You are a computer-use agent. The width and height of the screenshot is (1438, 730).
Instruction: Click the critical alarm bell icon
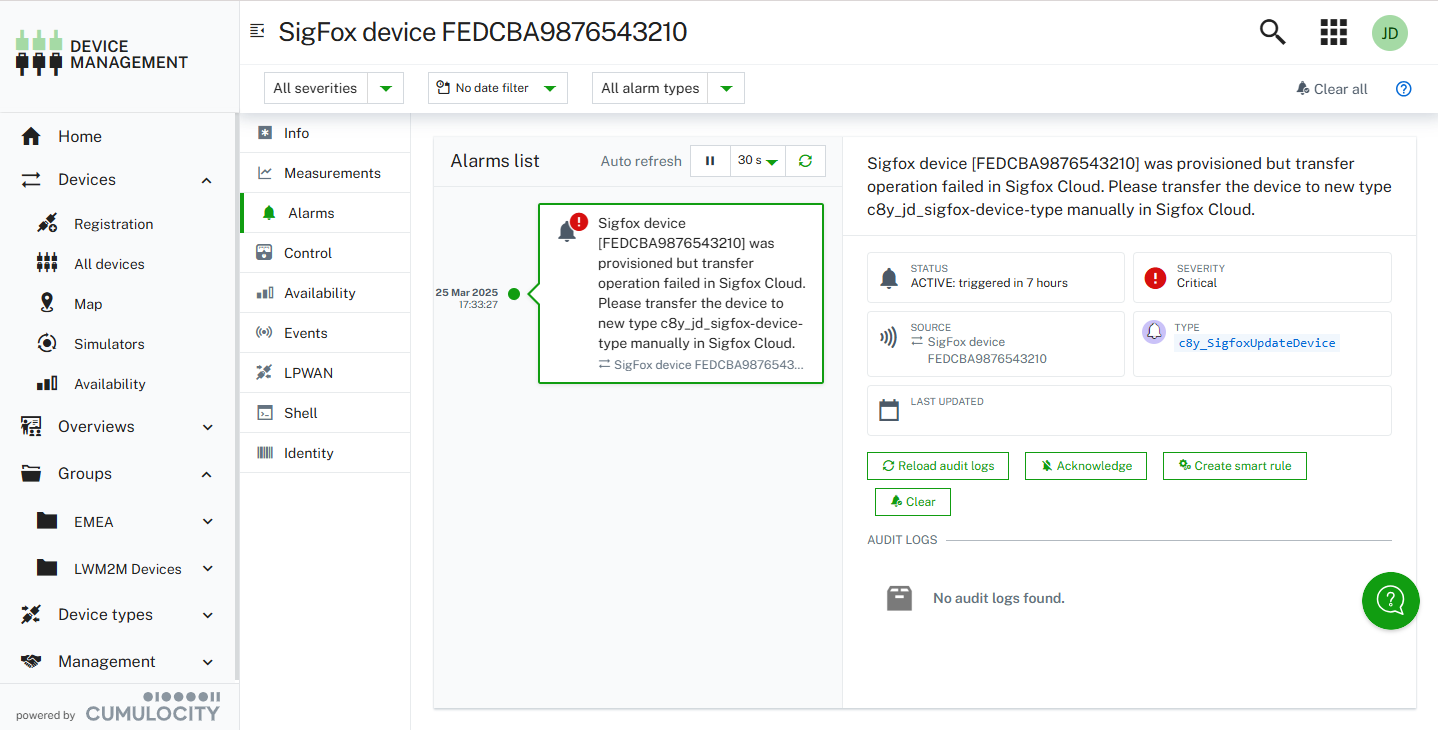coord(568,231)
